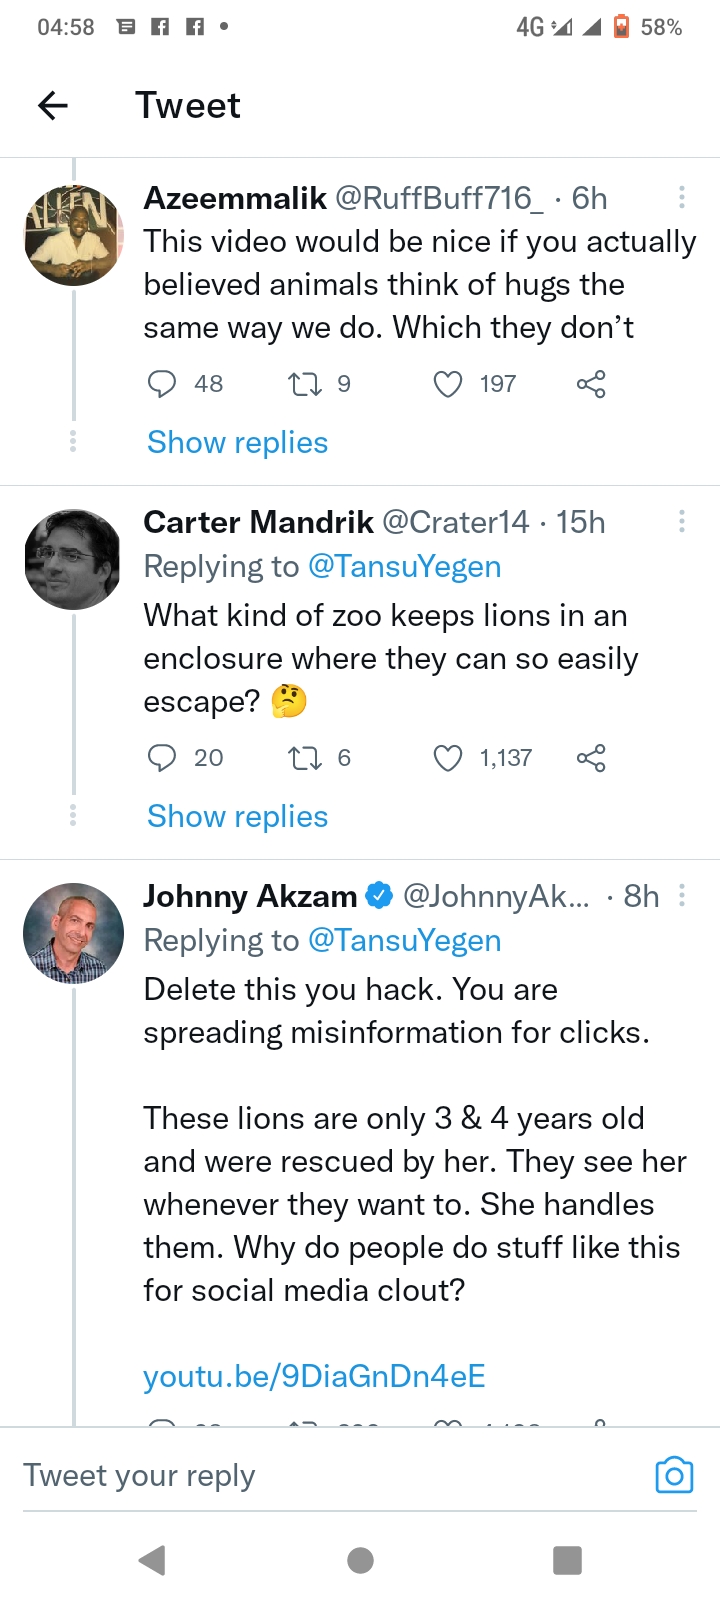Open camera icon beside reply field
The width and height of the screenshot is (720, 1600).
674,1476
